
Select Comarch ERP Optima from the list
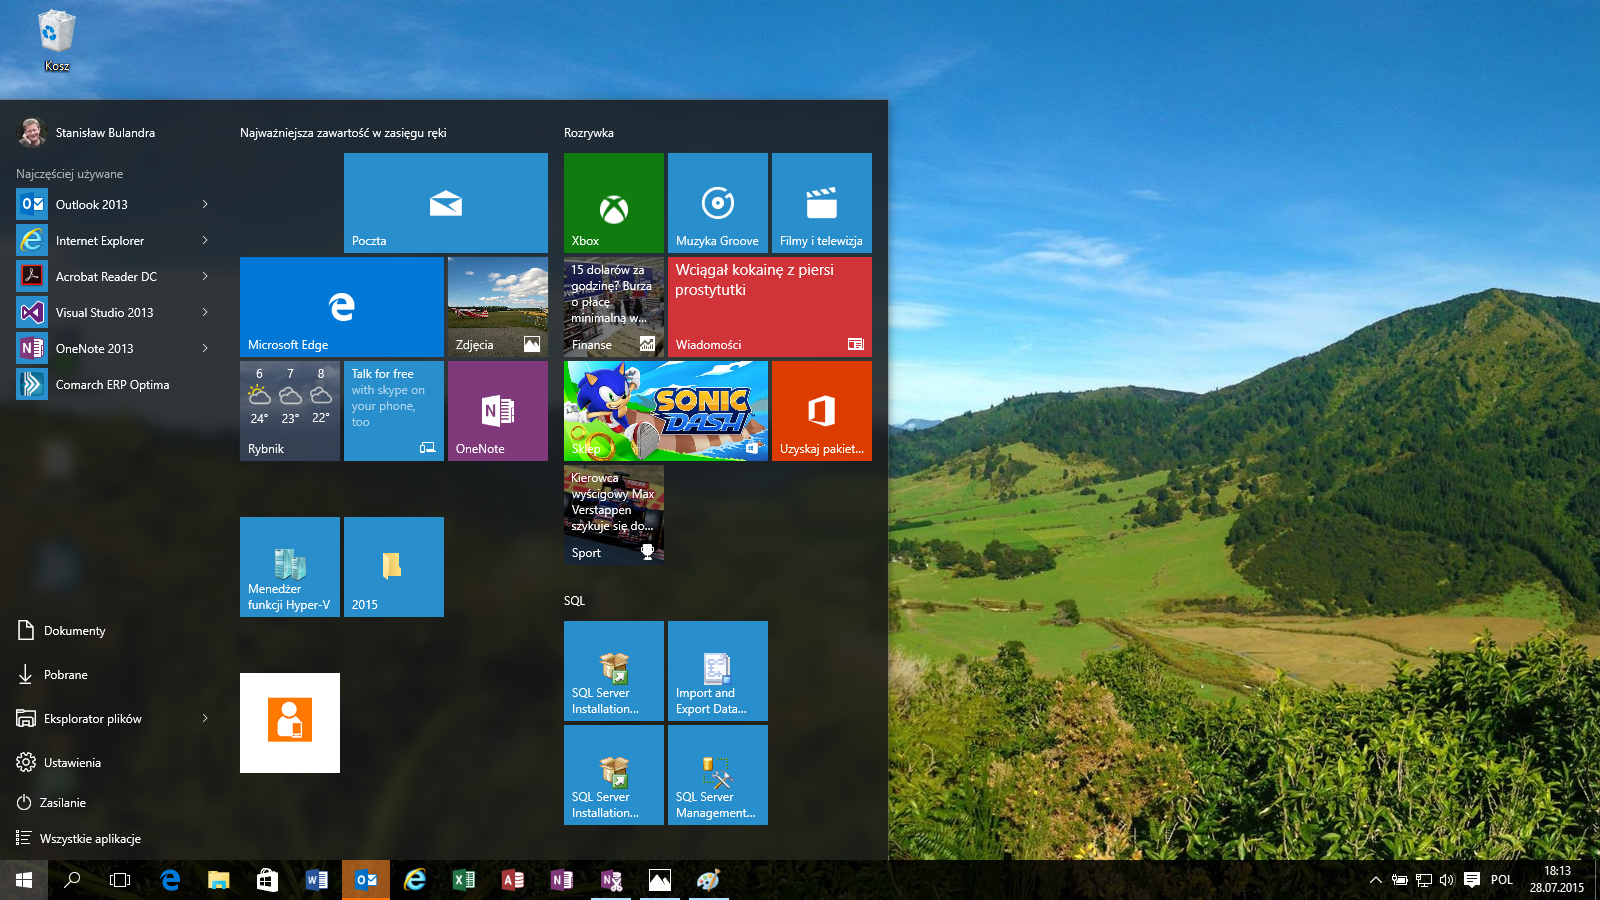point(112,384)
